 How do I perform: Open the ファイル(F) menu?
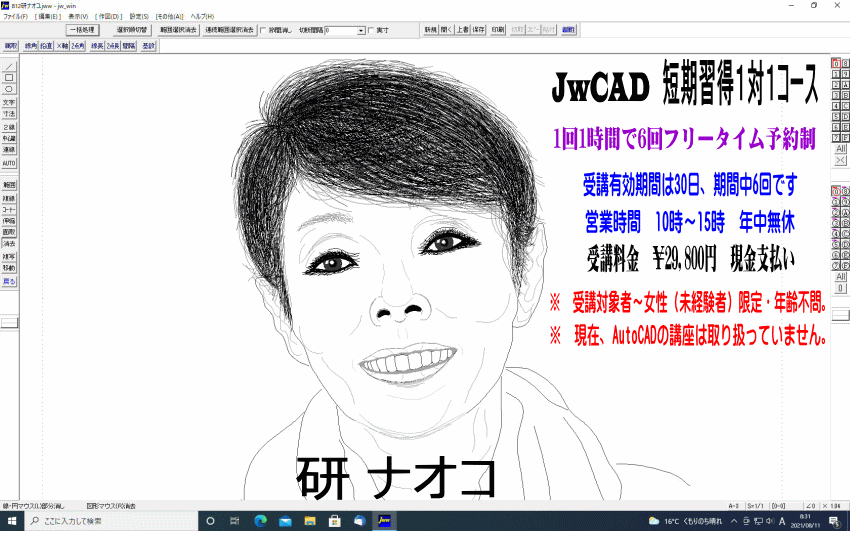tap(16, 16)
